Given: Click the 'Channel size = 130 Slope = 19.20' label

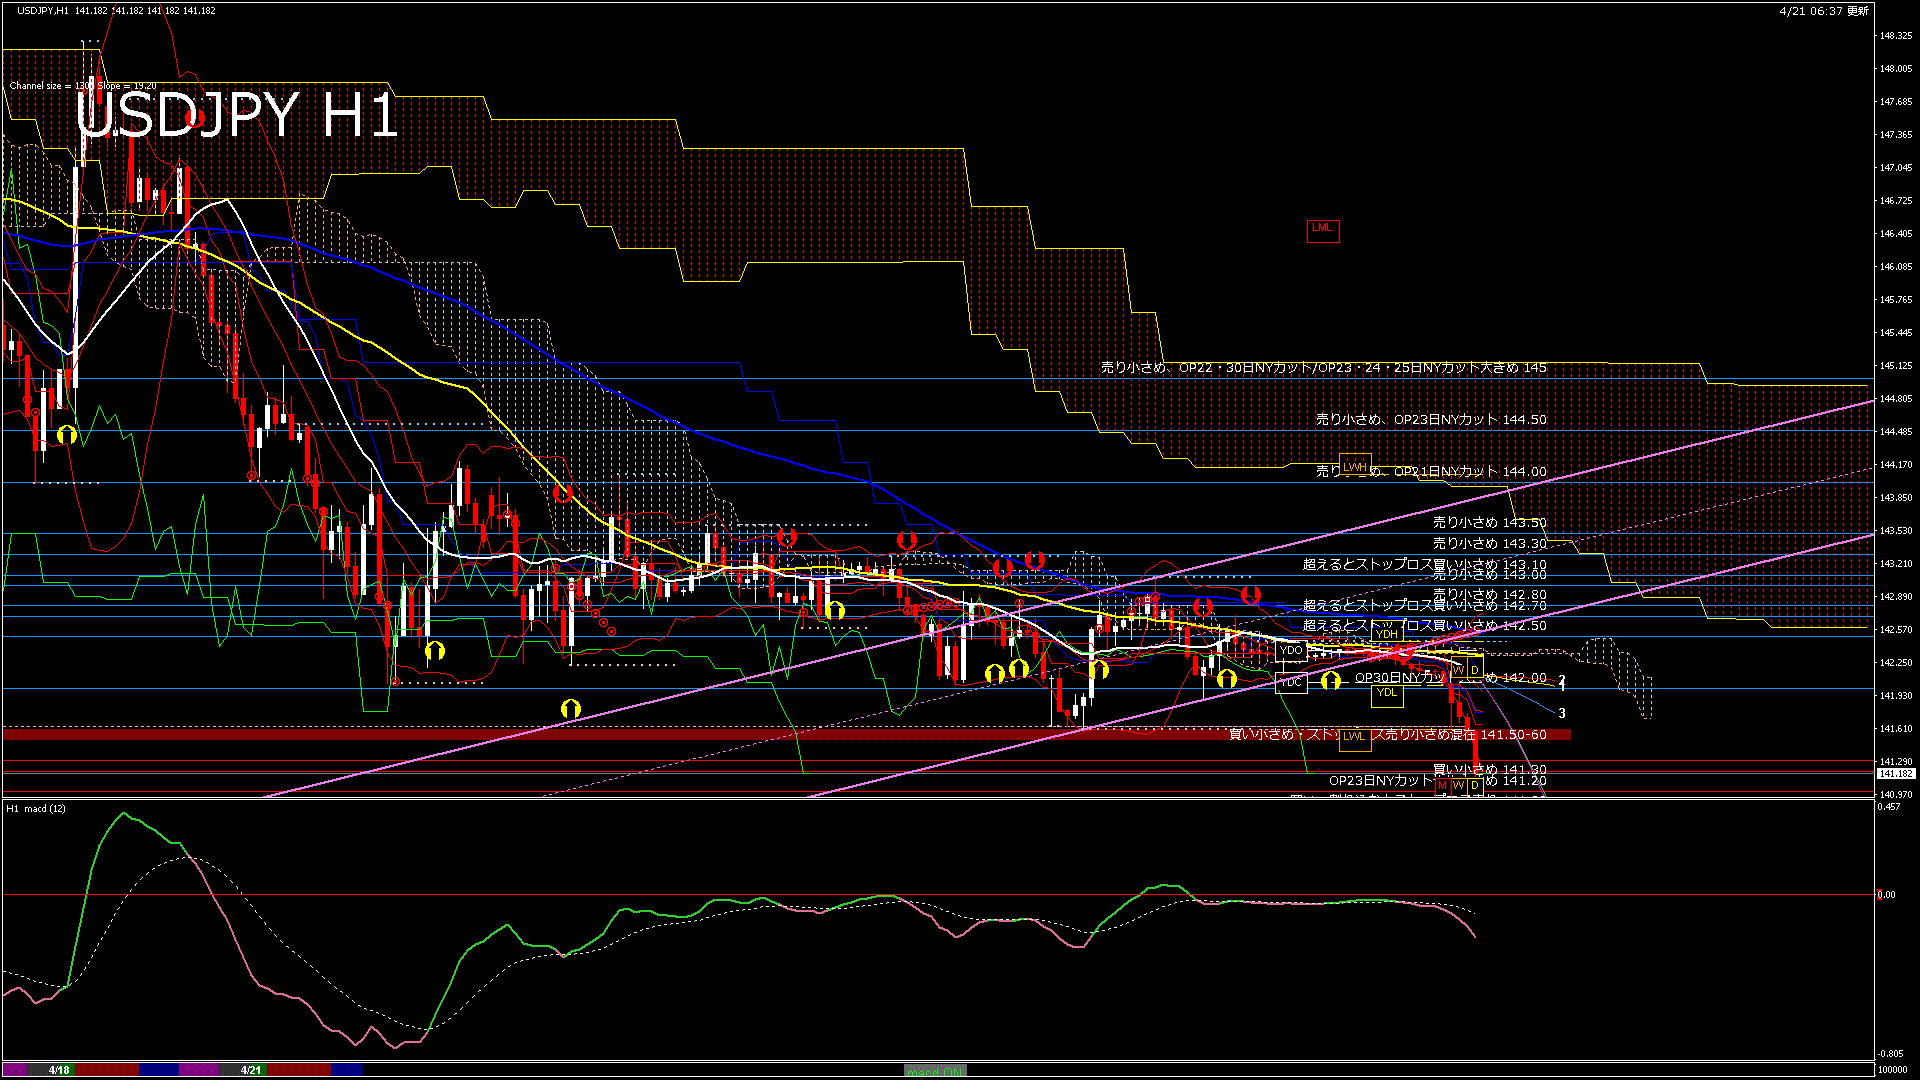Looking at the screenshot, I should pos(83,86).
